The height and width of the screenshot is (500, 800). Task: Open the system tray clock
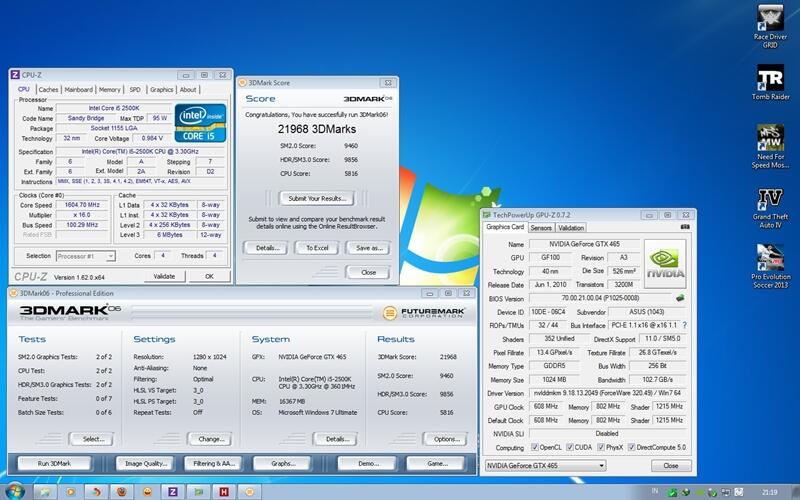click(769, 492)
